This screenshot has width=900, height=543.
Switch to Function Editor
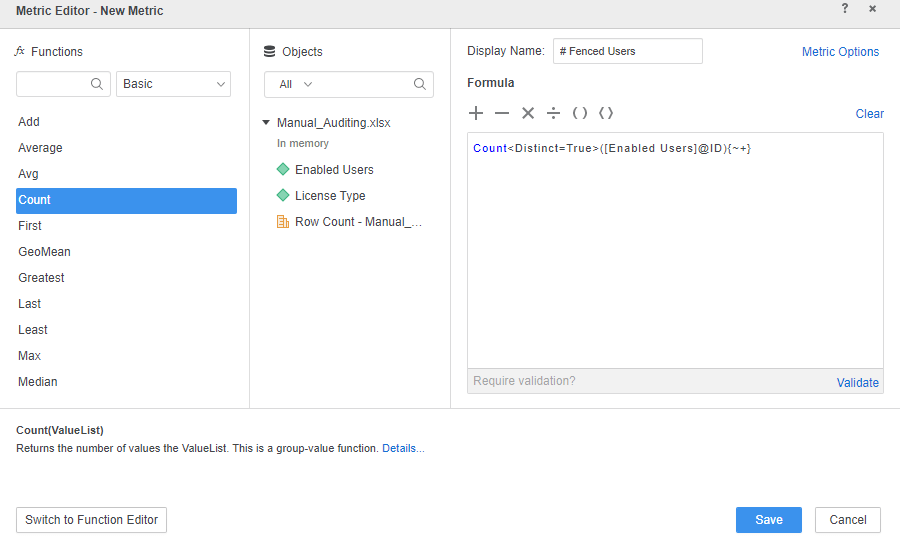point(91,520)
